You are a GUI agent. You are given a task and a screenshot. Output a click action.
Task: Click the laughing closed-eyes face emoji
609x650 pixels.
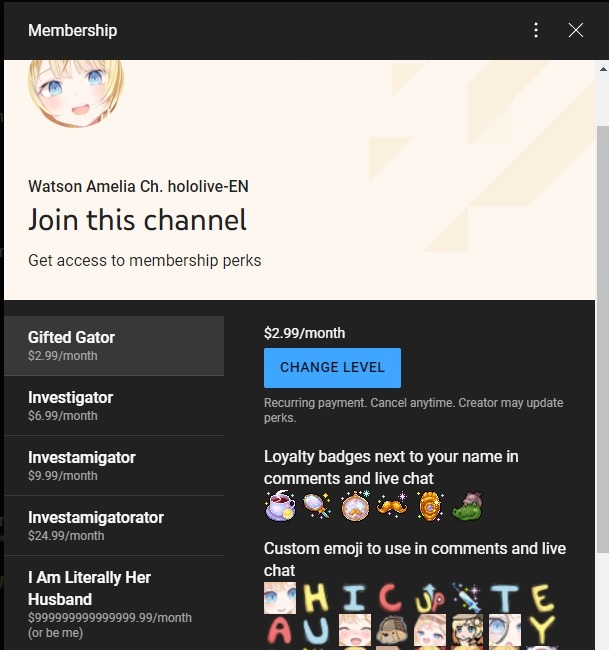(355, 630)
